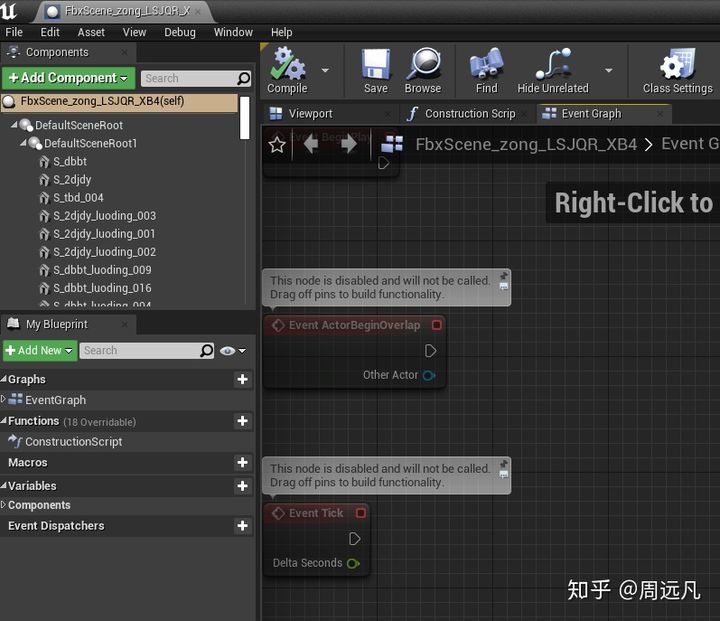This screenshot has width=720, height=621.
Task: Switch to the Construction Script tab
Action: 465,113
